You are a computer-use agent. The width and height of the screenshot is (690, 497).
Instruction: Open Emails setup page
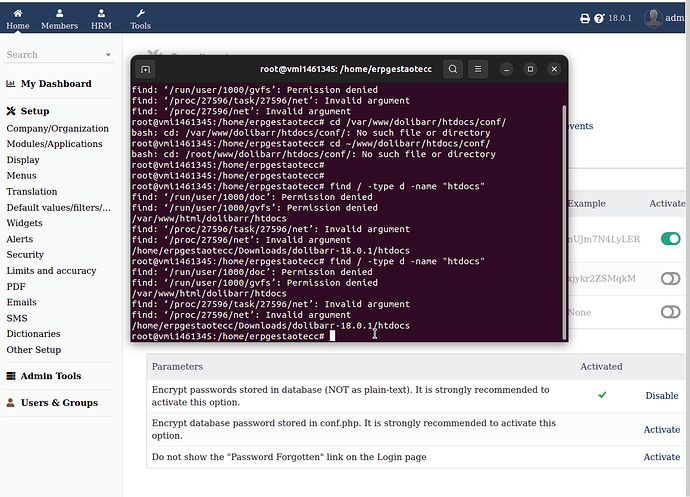point(22,302)
